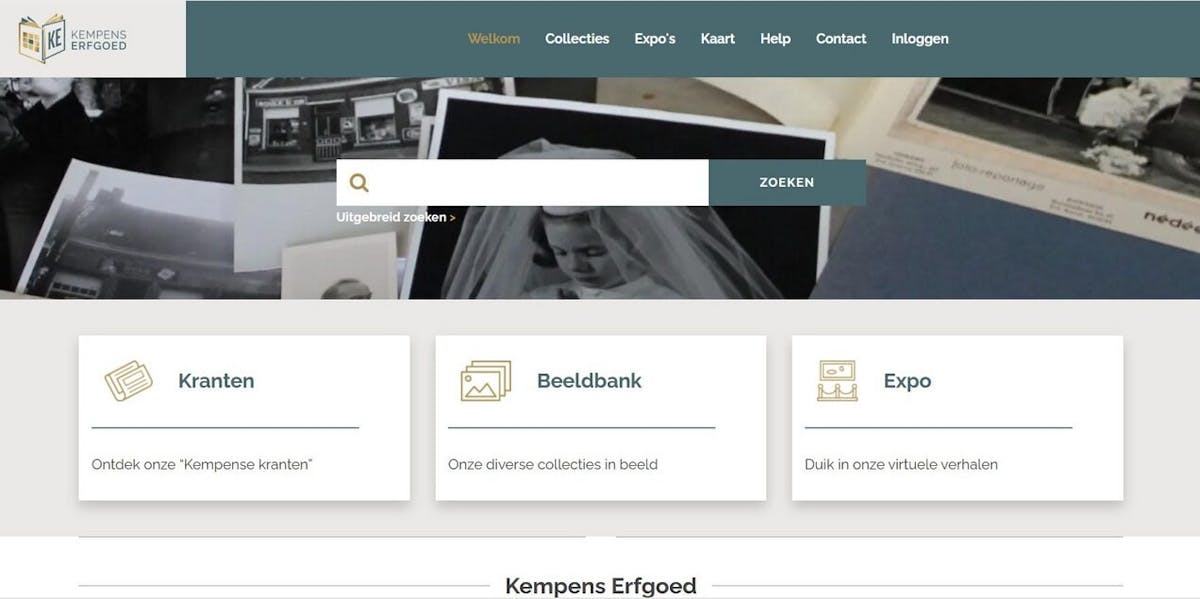
Task: Click the Beeldbank pictures icon
Action: (x=486, y=381)
